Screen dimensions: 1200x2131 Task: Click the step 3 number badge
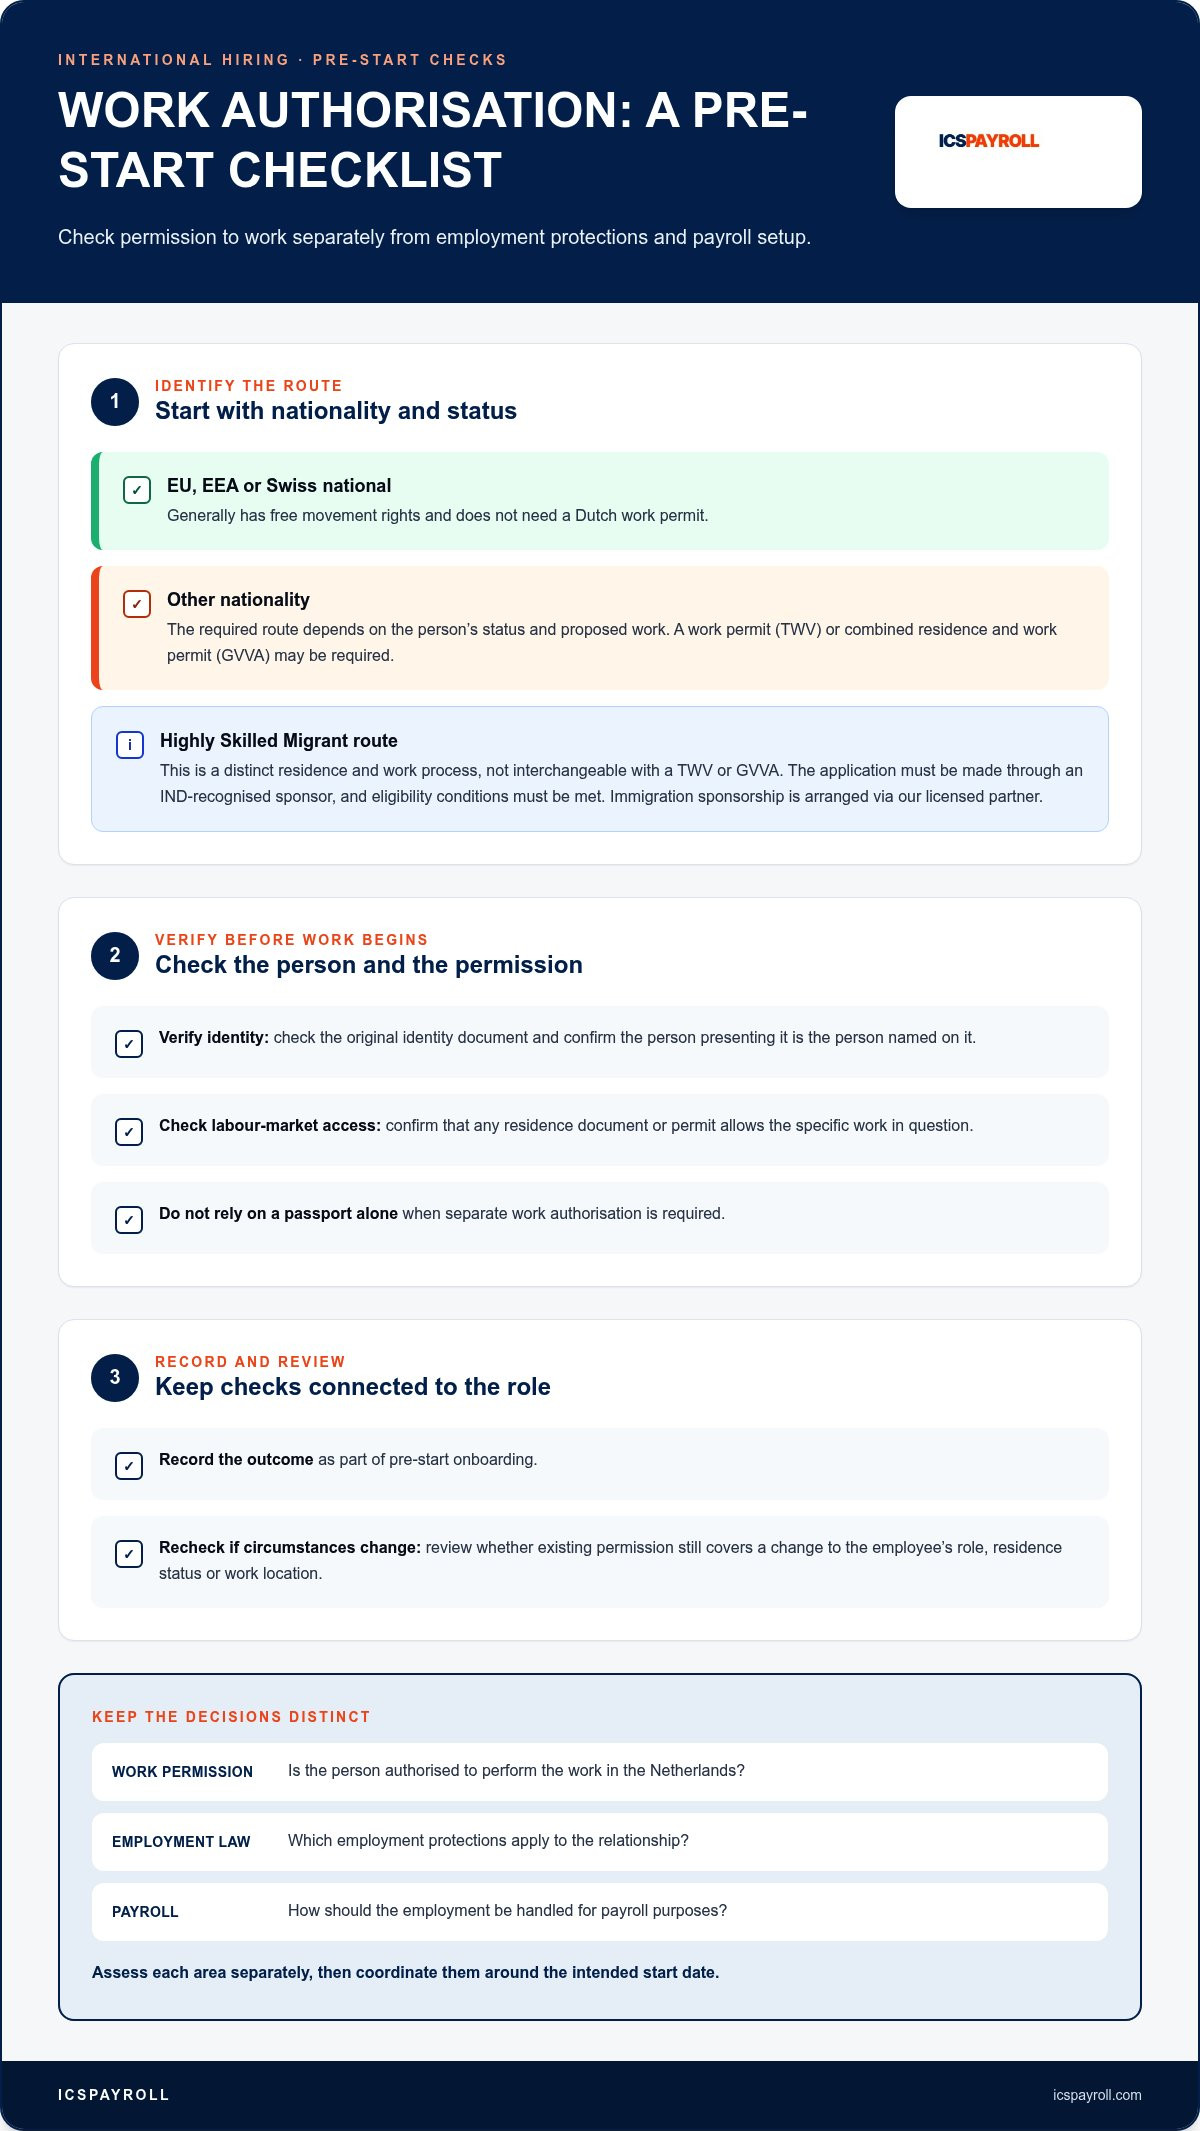(x=115, y=1378)
